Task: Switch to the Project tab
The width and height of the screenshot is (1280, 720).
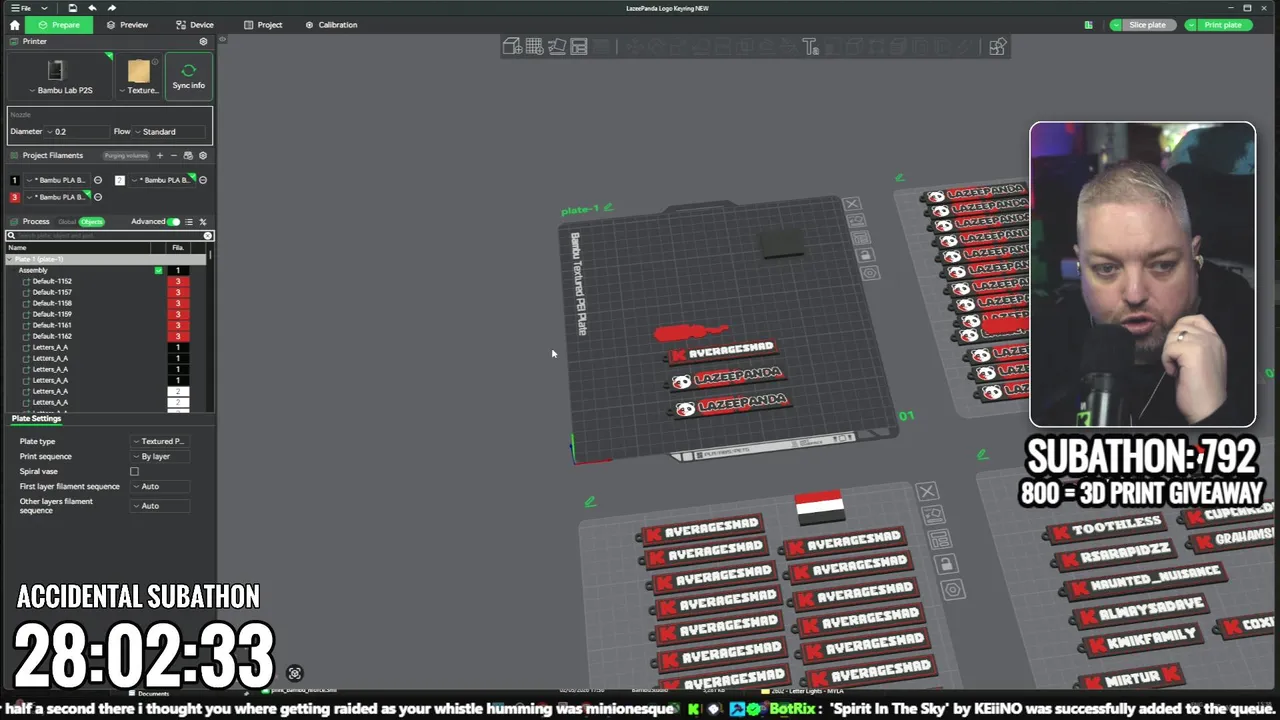Action: tap(263, 24)
